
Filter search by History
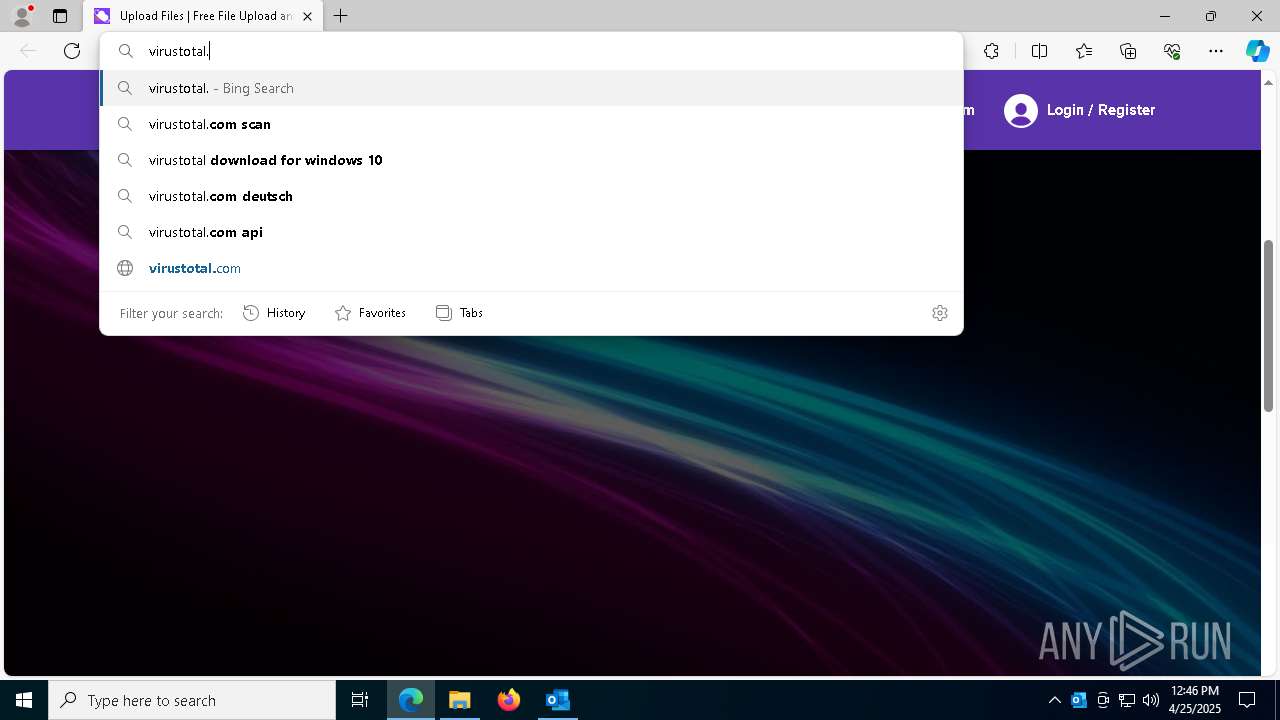pyautogui.click(x=274, y=313)
